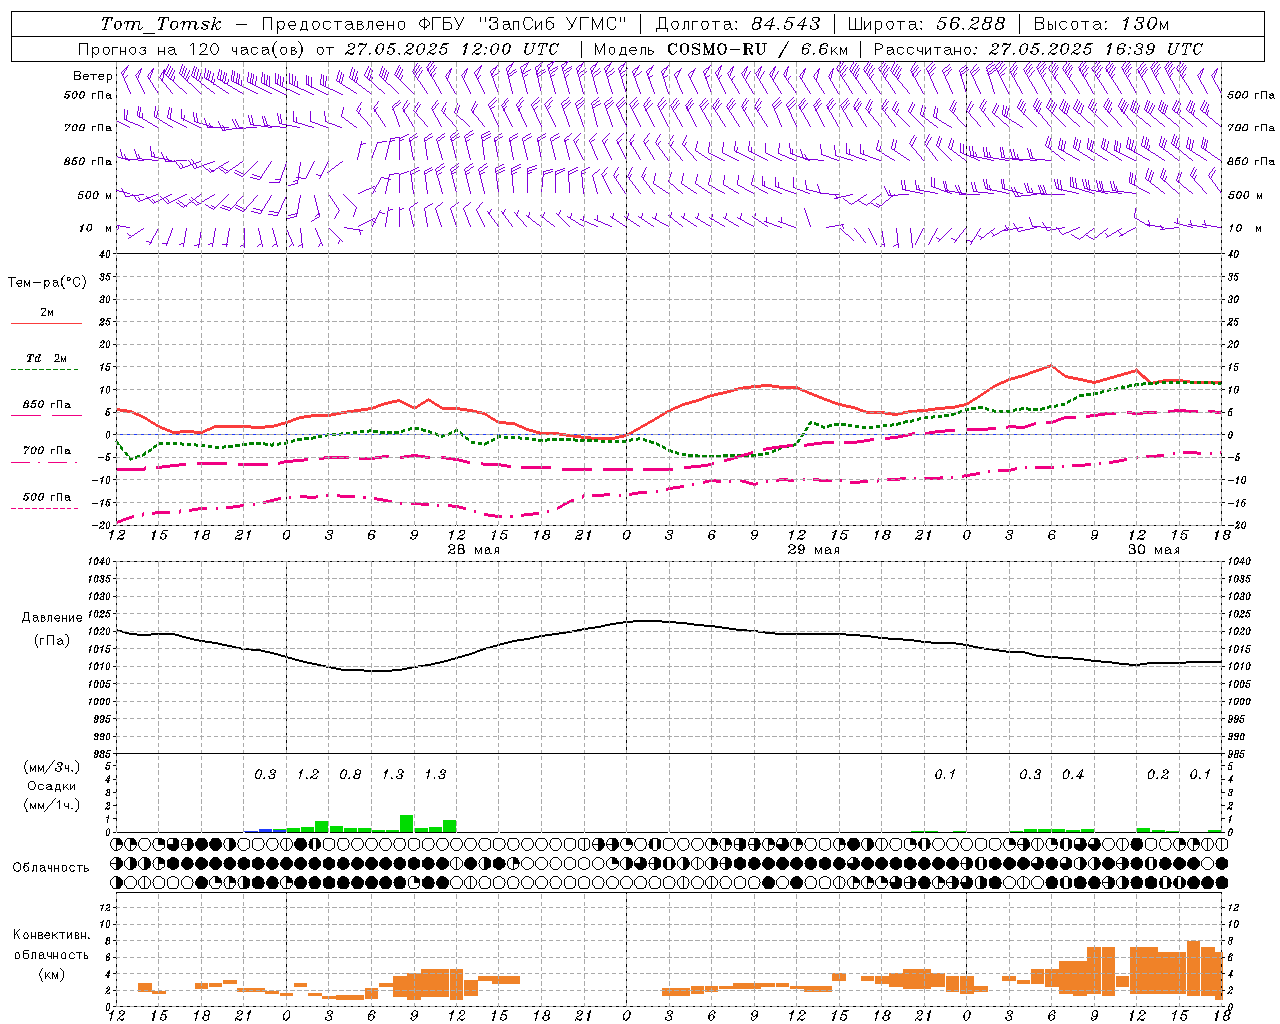Click the Широта: 56.288 value
This screenshot has width=1280, height=1024.
click(927, 24)
